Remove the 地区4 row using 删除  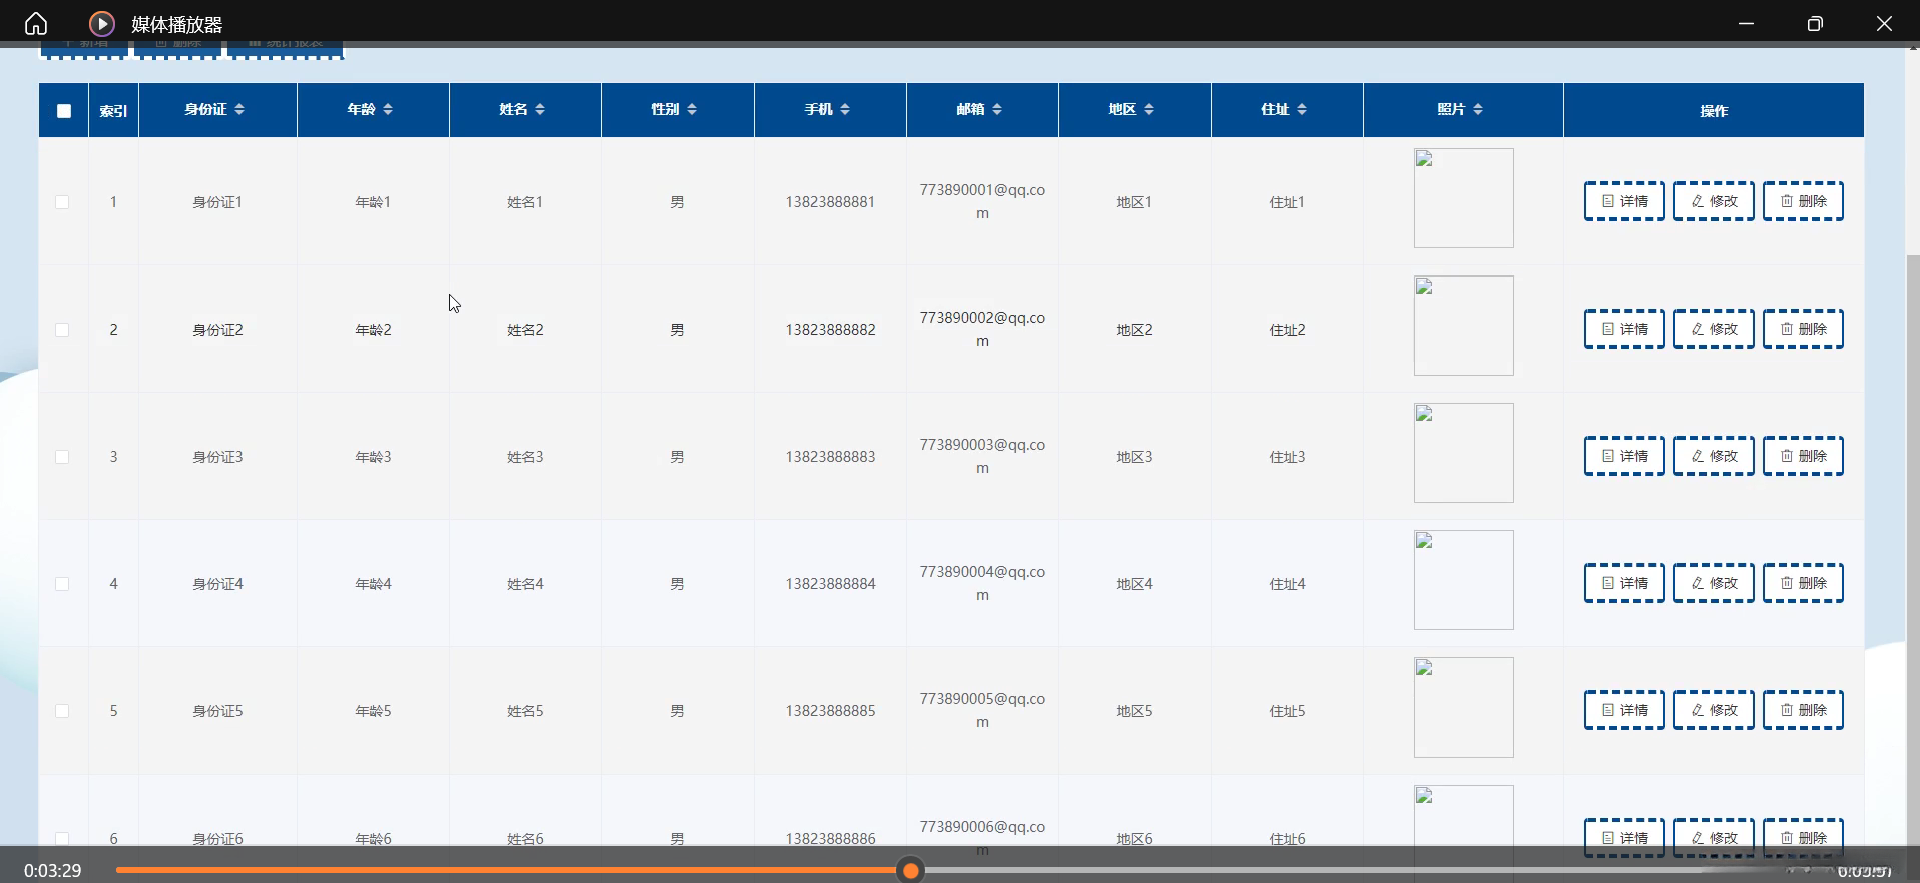click(x=1803, y=583)
